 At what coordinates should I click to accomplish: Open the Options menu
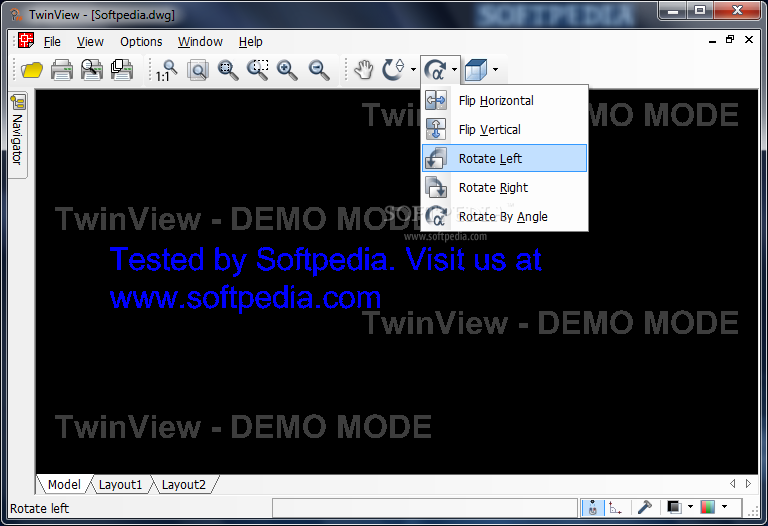pyautogui.click(x=141, y=42)
